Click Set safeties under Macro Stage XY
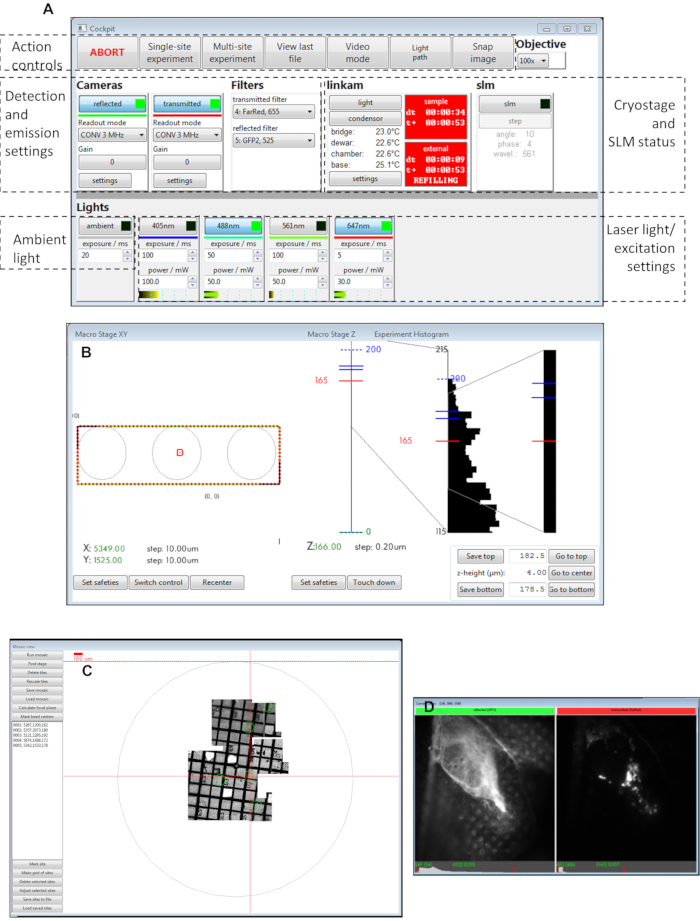The width and height of the screenshot is (700, 921). [x=100, y=583]
